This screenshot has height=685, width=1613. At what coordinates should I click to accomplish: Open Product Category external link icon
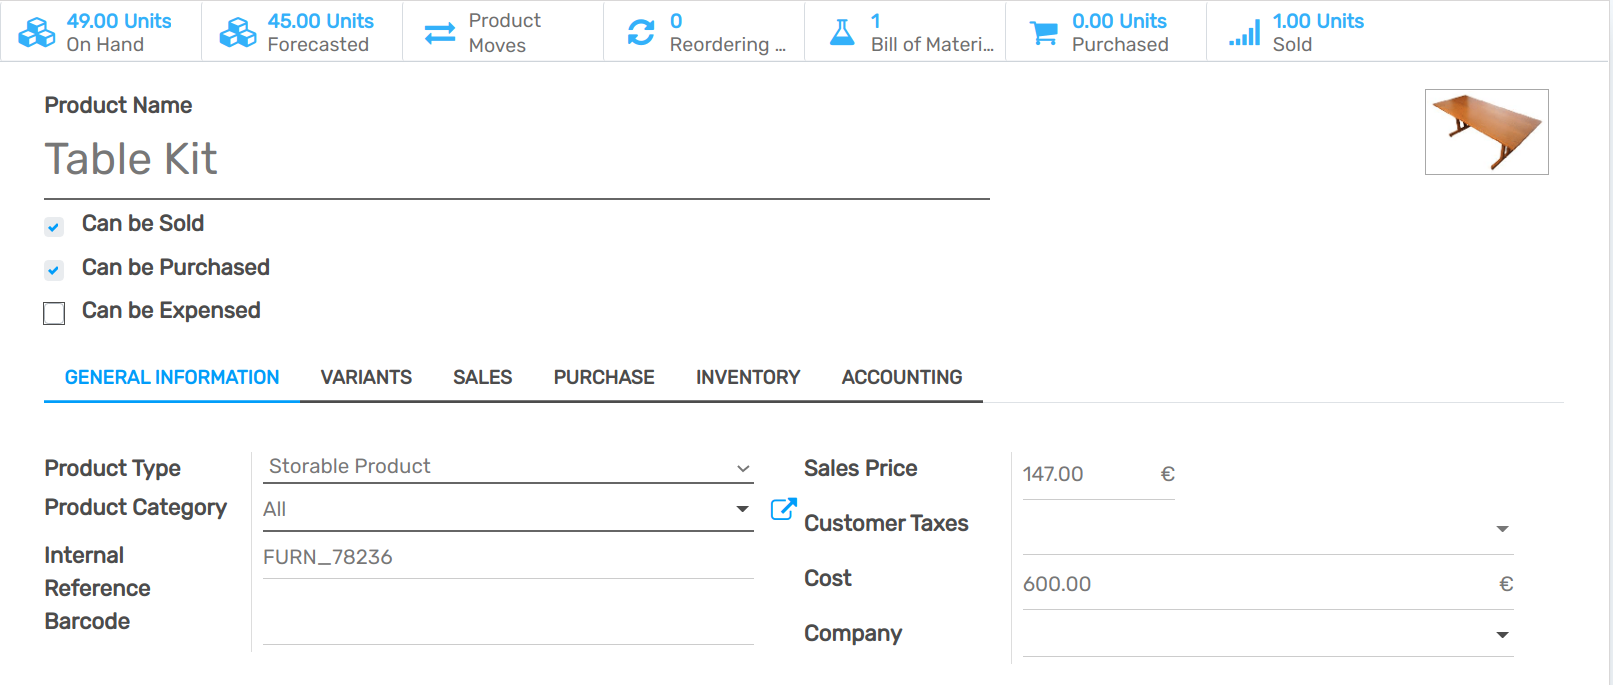pyautogui.click(x=783, y=509)
